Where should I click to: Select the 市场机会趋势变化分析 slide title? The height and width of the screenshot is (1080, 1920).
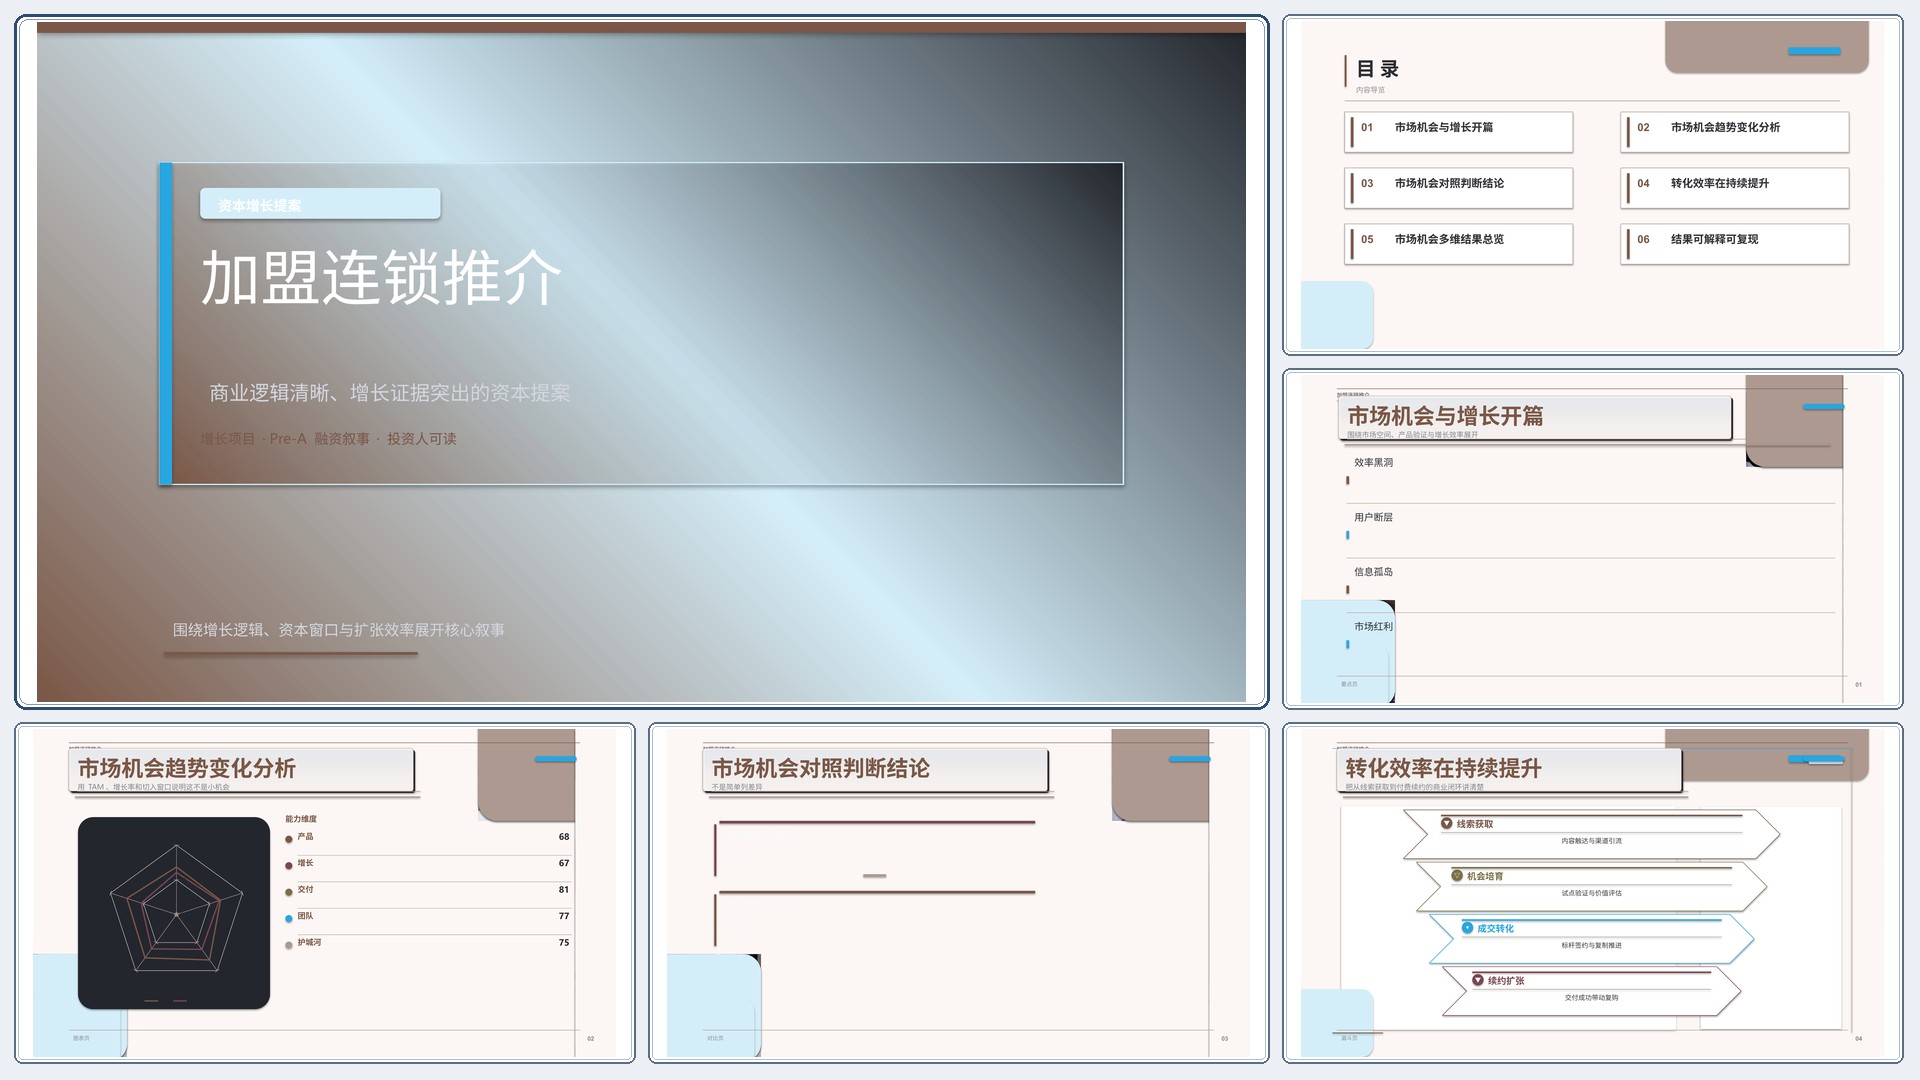tap(187, 768)
